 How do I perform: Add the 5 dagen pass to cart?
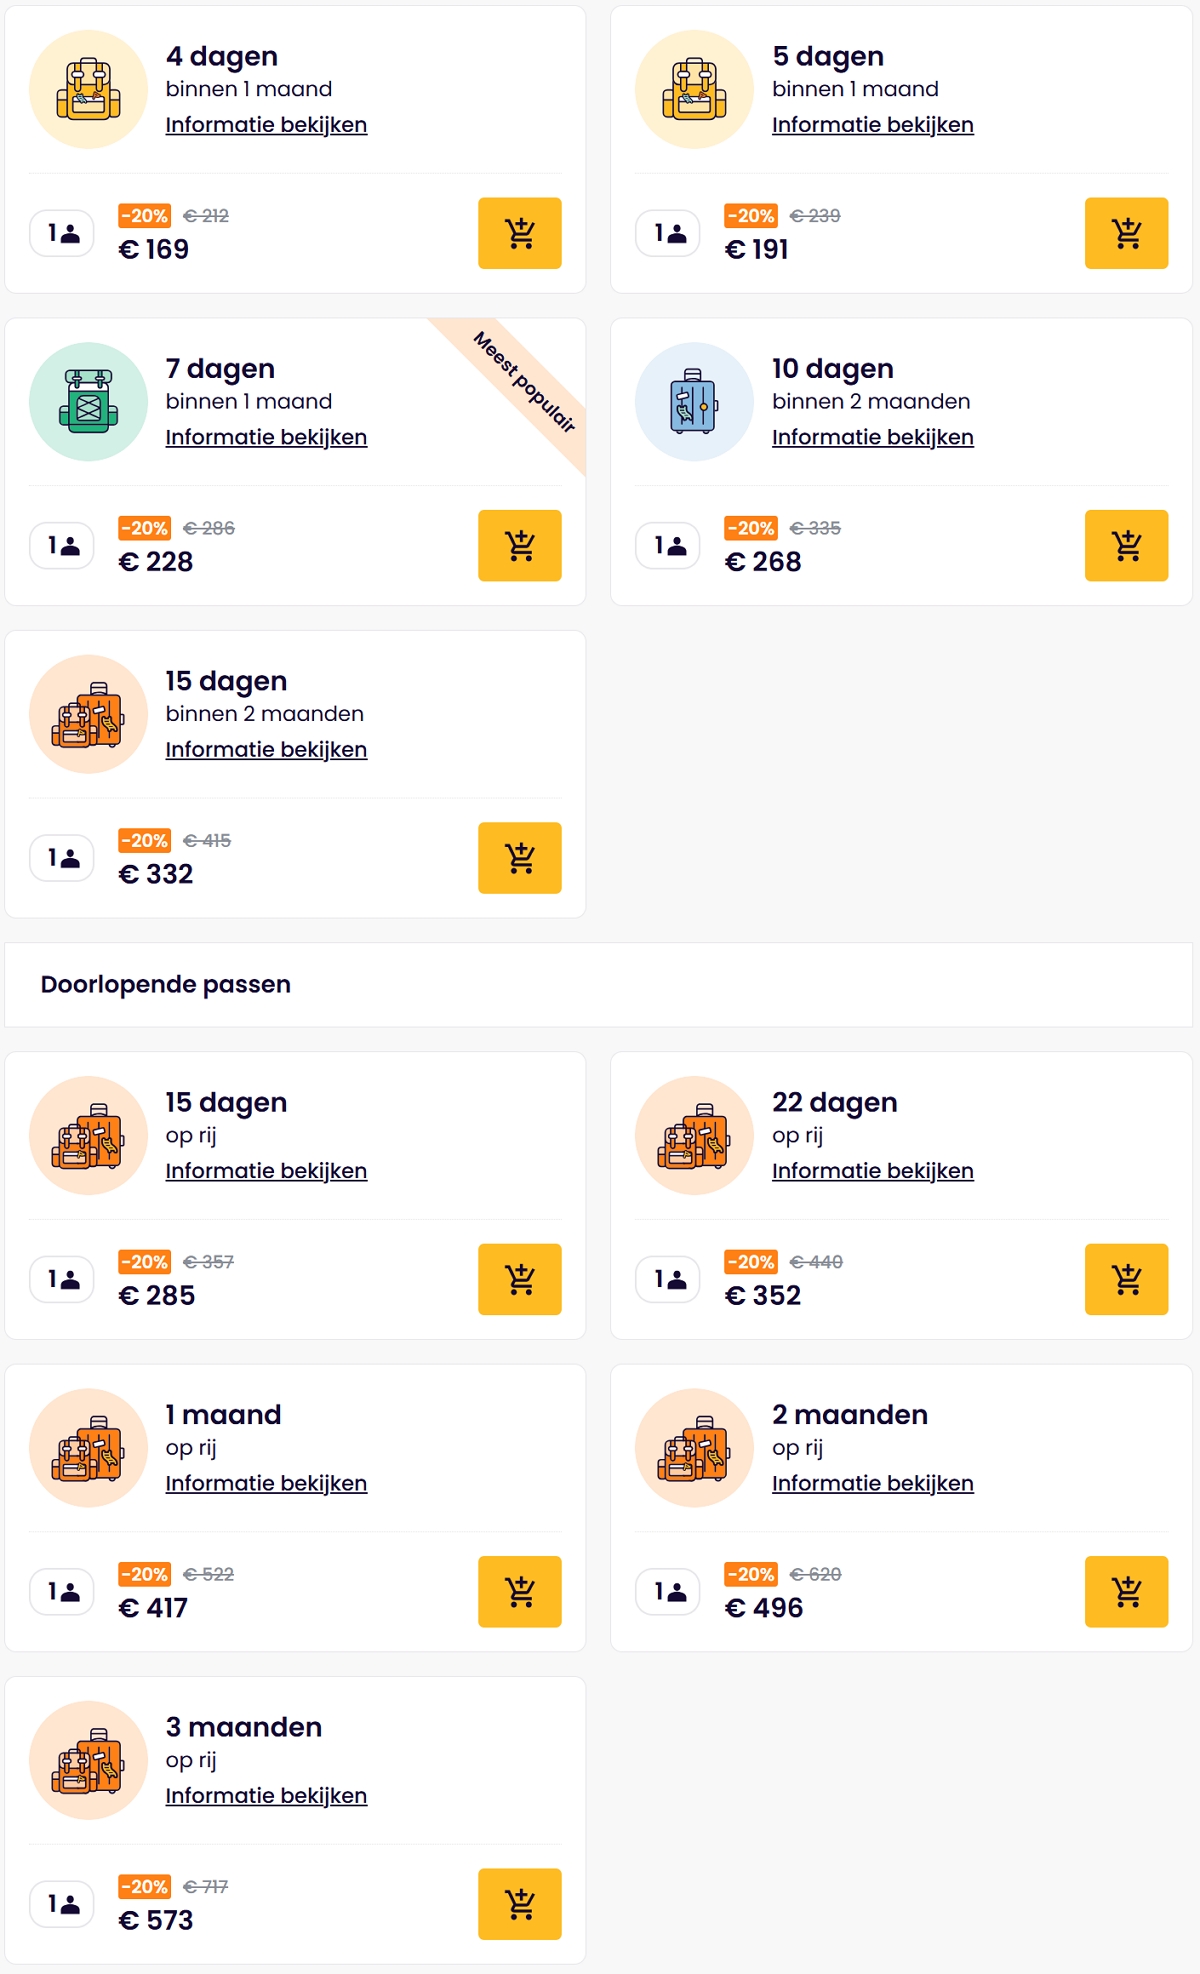click(1125, 233)
